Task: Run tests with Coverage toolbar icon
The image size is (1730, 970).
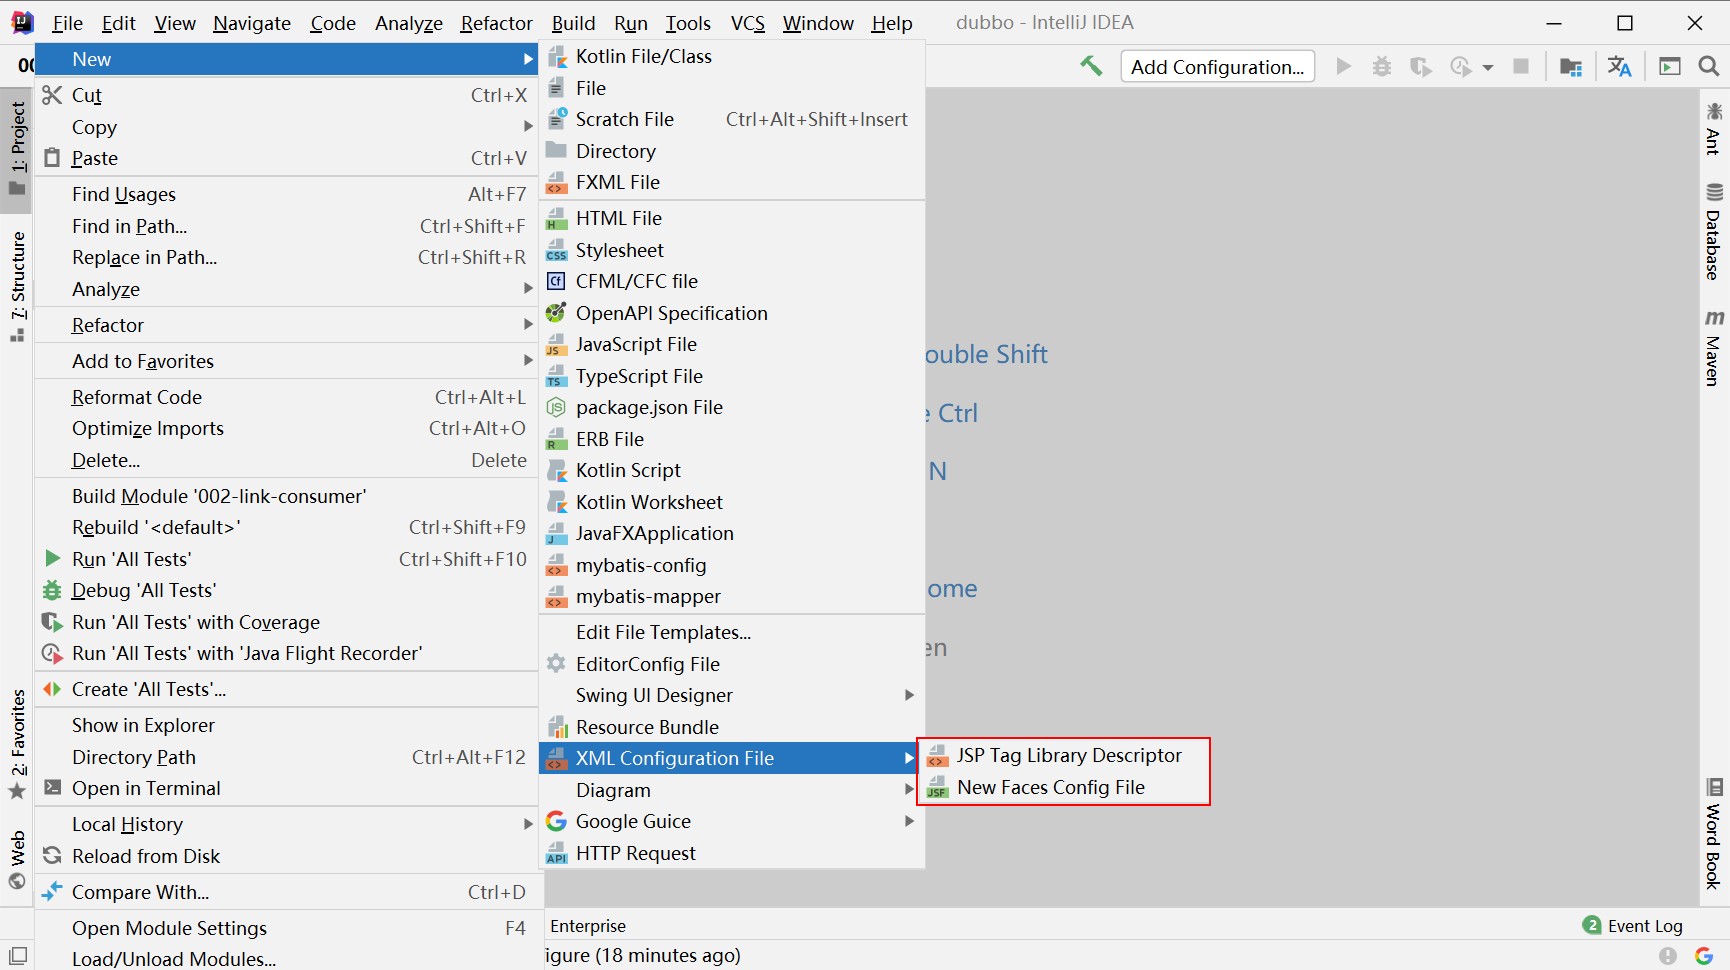Action: [x=1421, y=66]
